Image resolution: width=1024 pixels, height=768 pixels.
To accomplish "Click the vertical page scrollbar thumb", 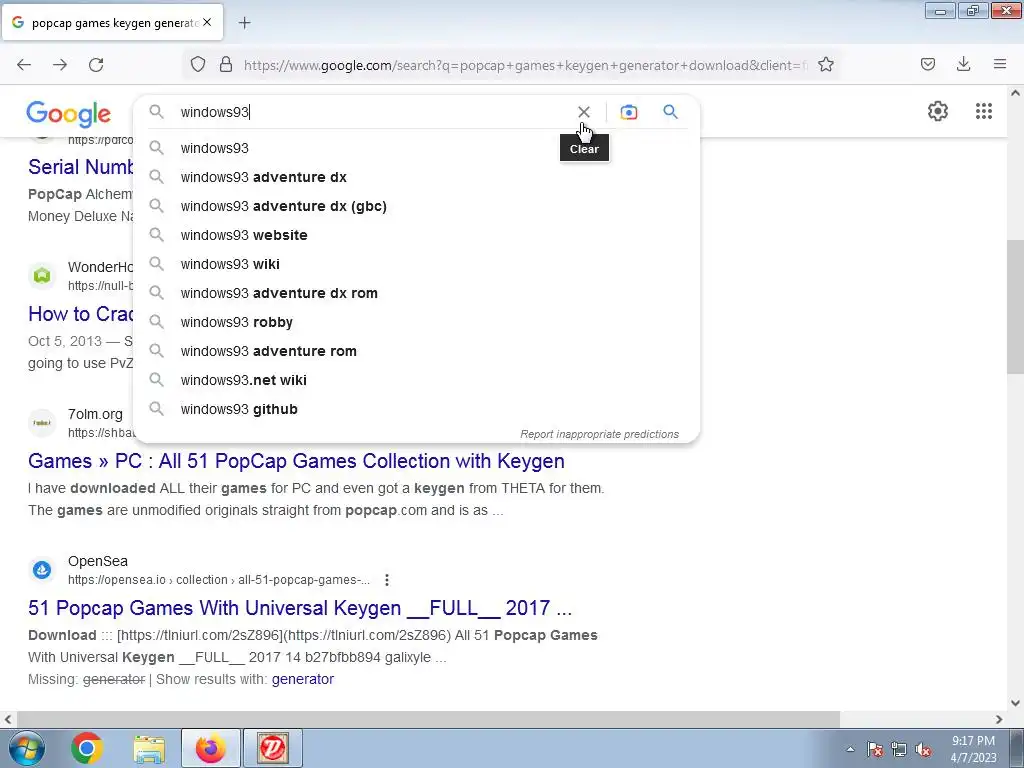I will click(x=1015, y=307).
